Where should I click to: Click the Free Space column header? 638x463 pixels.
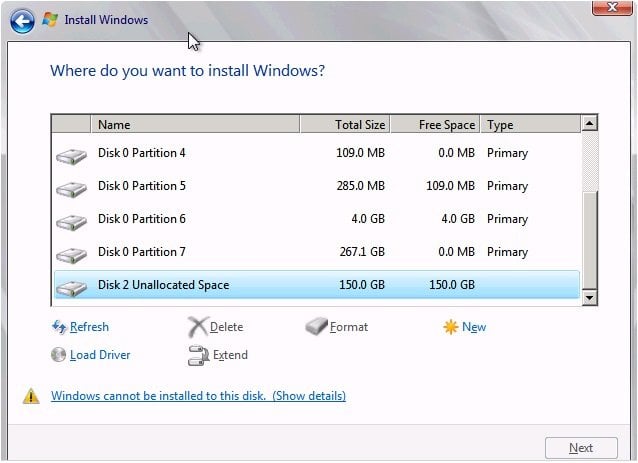[435, 124]
